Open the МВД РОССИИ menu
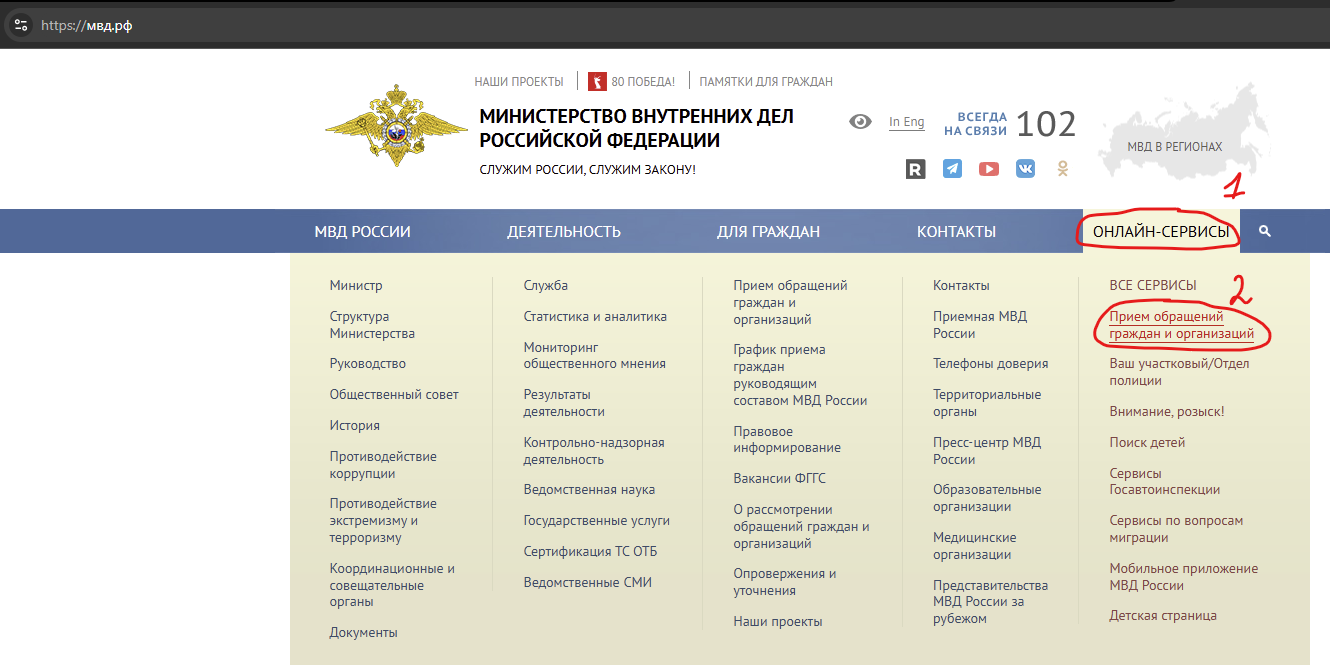Viewport: 1330px width, 669px height. click(x=362, y=231)
